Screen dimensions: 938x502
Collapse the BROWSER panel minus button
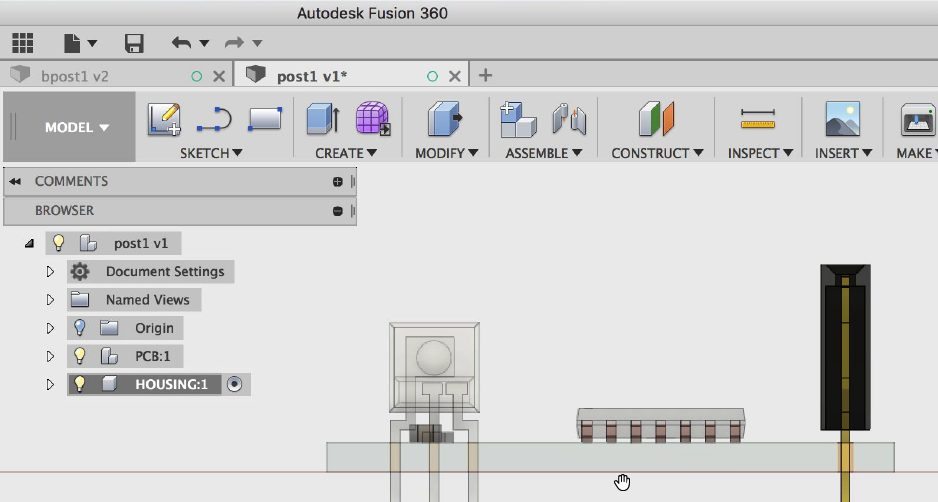337,211
